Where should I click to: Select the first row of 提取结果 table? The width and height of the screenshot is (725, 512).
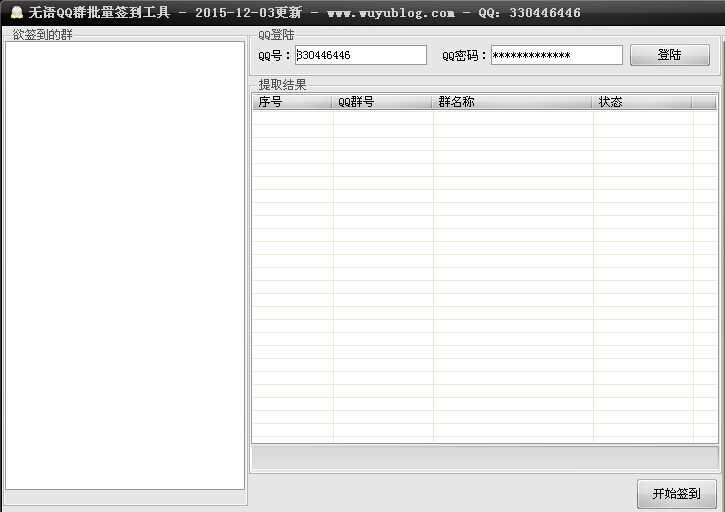[484, 118]
